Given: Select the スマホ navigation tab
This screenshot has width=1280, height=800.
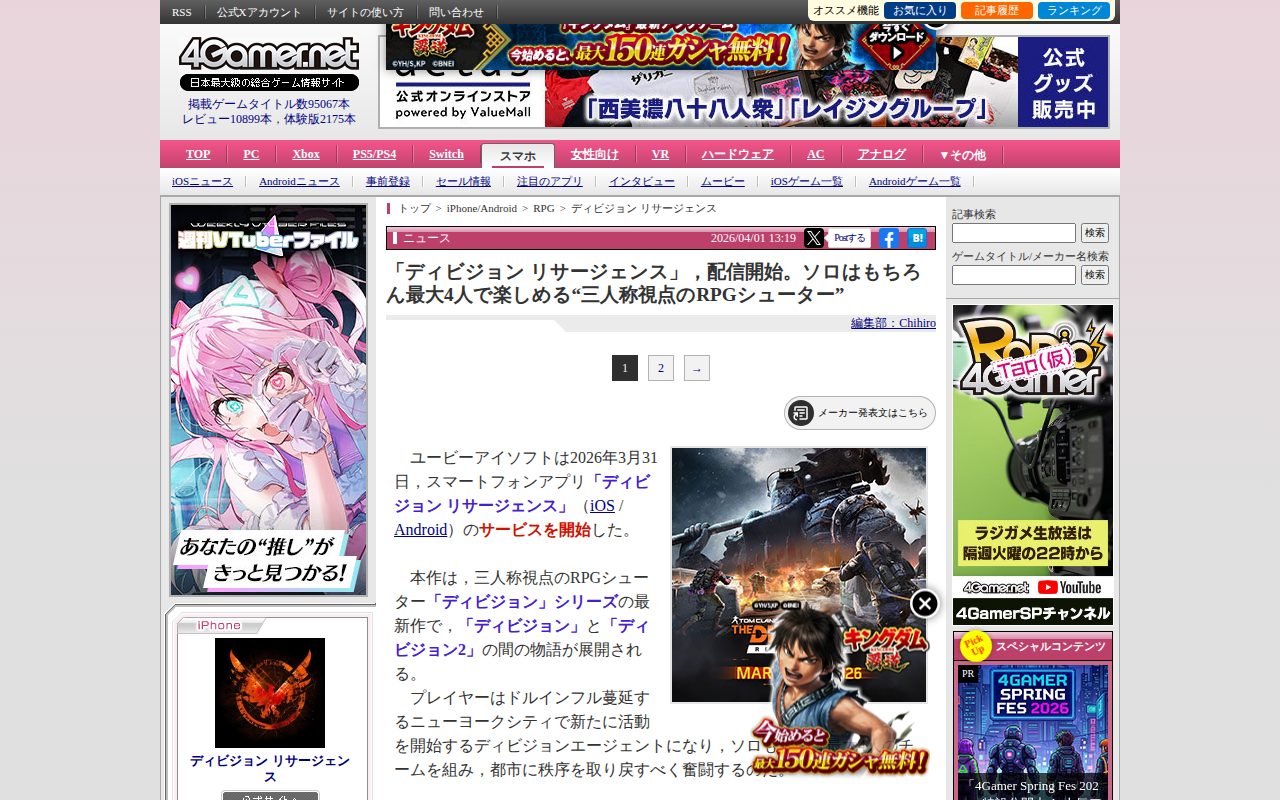Looking at the screenshot, I should point(518,156).
